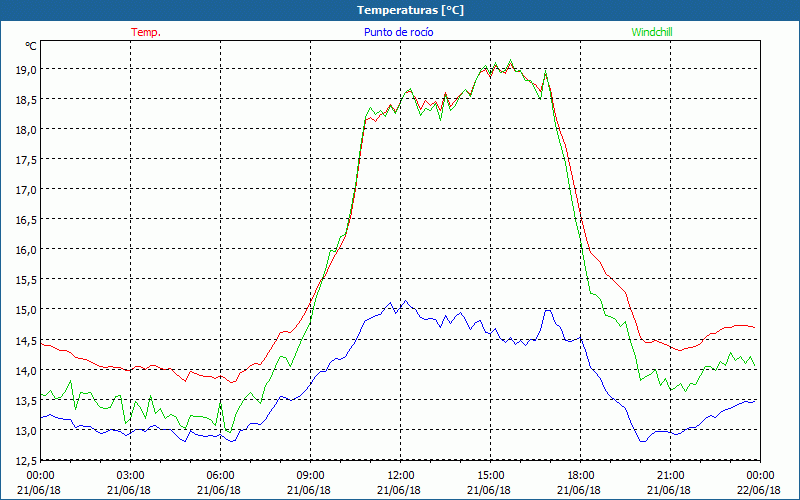Click the 12:00 time axis label
The width and height of the screenshot is (800, 500).
(x=401, y=476)
